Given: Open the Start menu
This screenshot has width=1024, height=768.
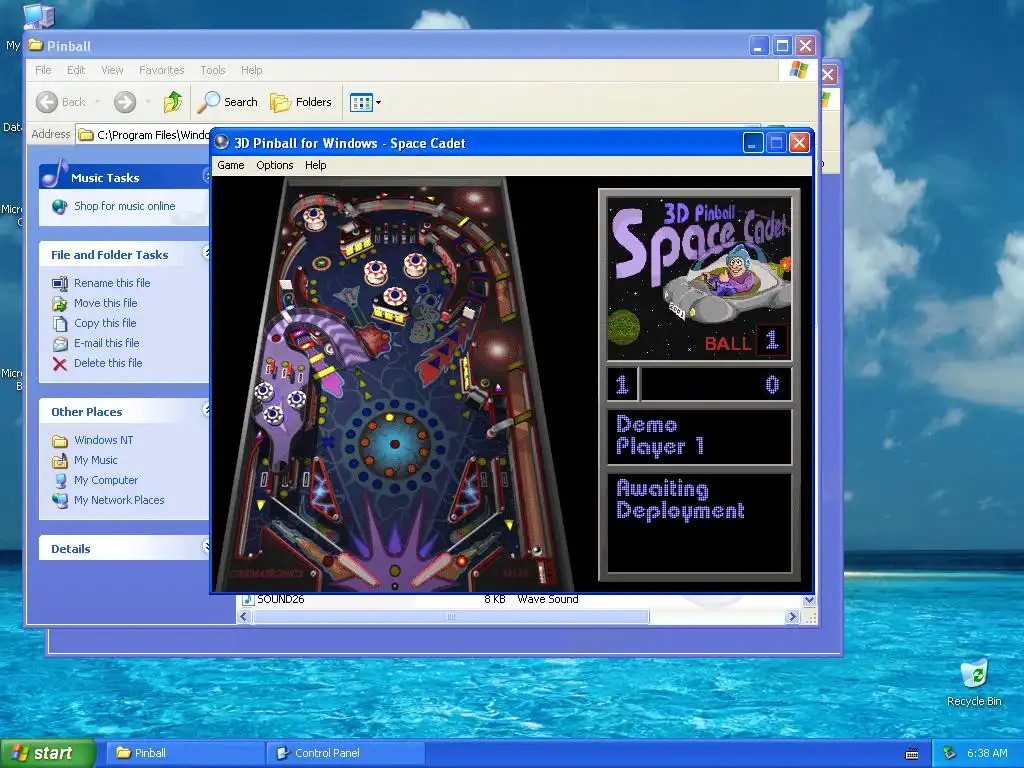Looking at the screenshot, I should [x=48, y=753].
